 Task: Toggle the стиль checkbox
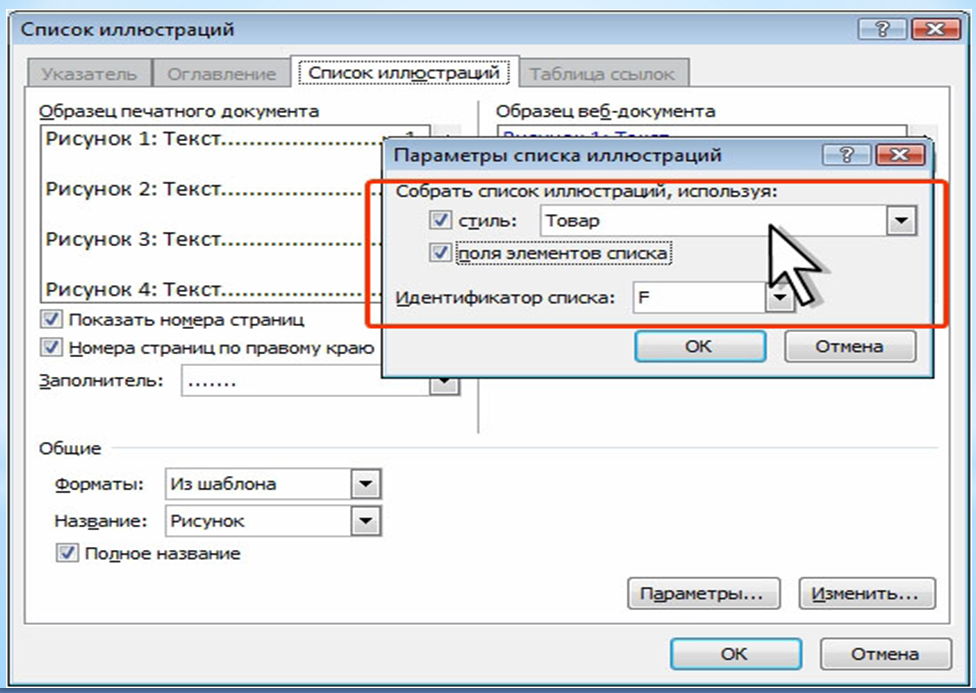click(x=440, y=220)
